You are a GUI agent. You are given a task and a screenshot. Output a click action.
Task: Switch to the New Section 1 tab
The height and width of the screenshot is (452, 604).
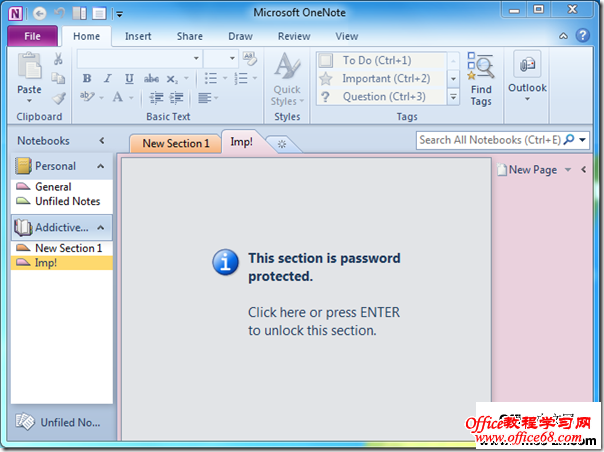pyautogui.click(x=176, y=143)
